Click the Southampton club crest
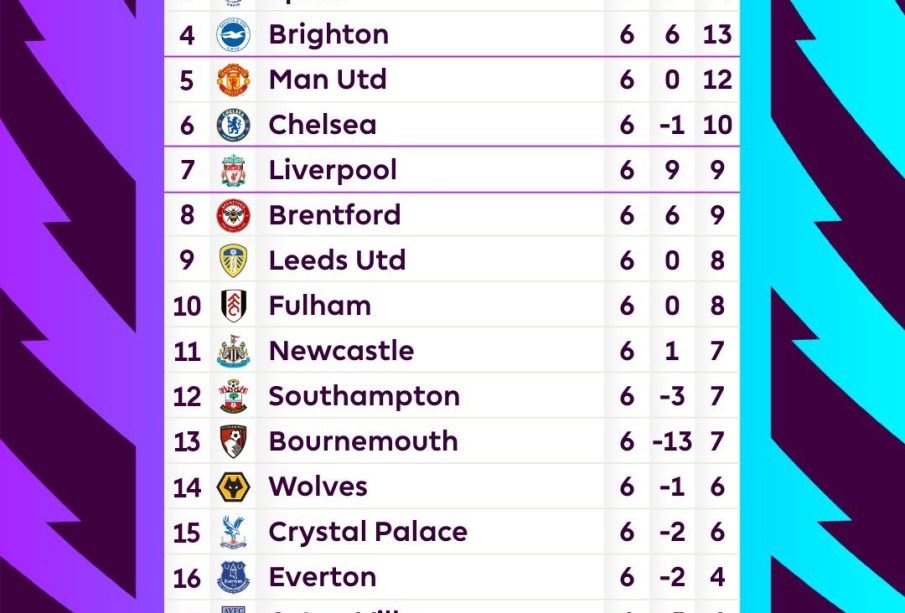The image size is (905, 613). click(x=233, y=396)
